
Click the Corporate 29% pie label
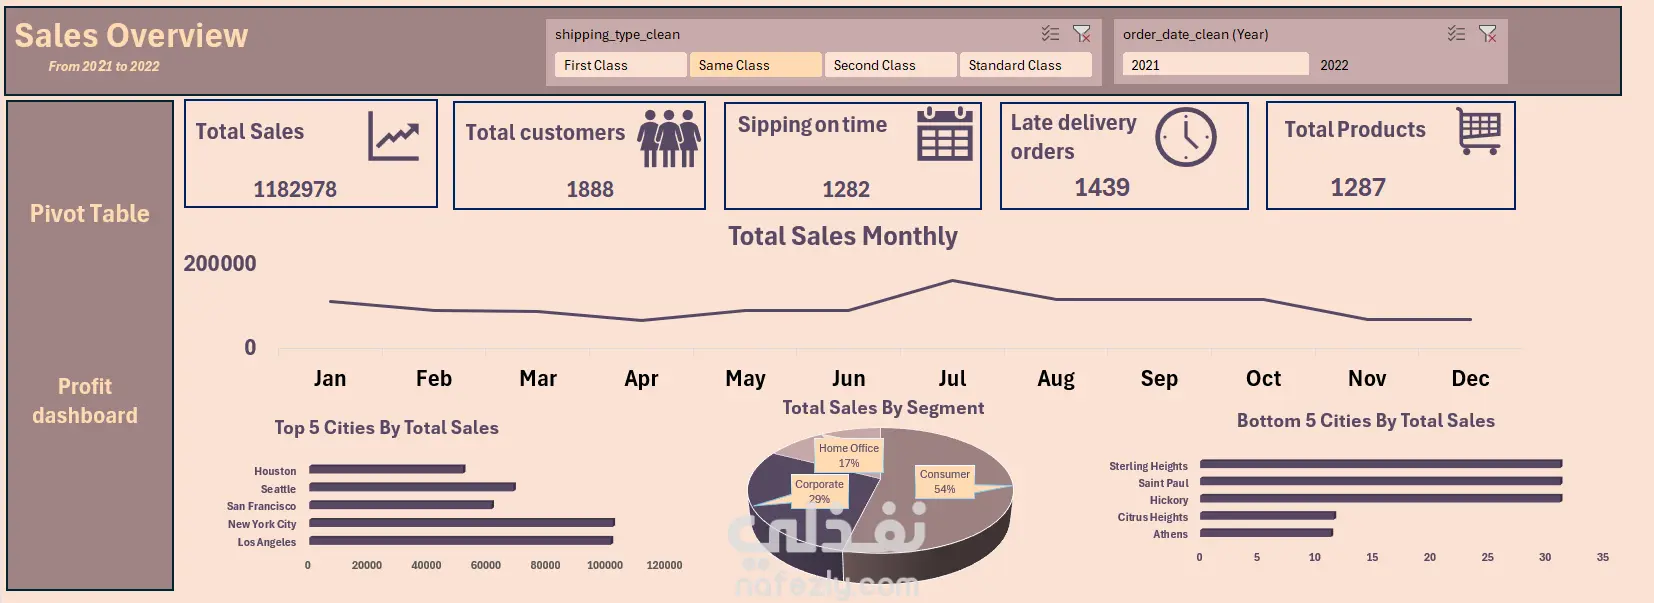pyautogui.click(x=820, y=491)
